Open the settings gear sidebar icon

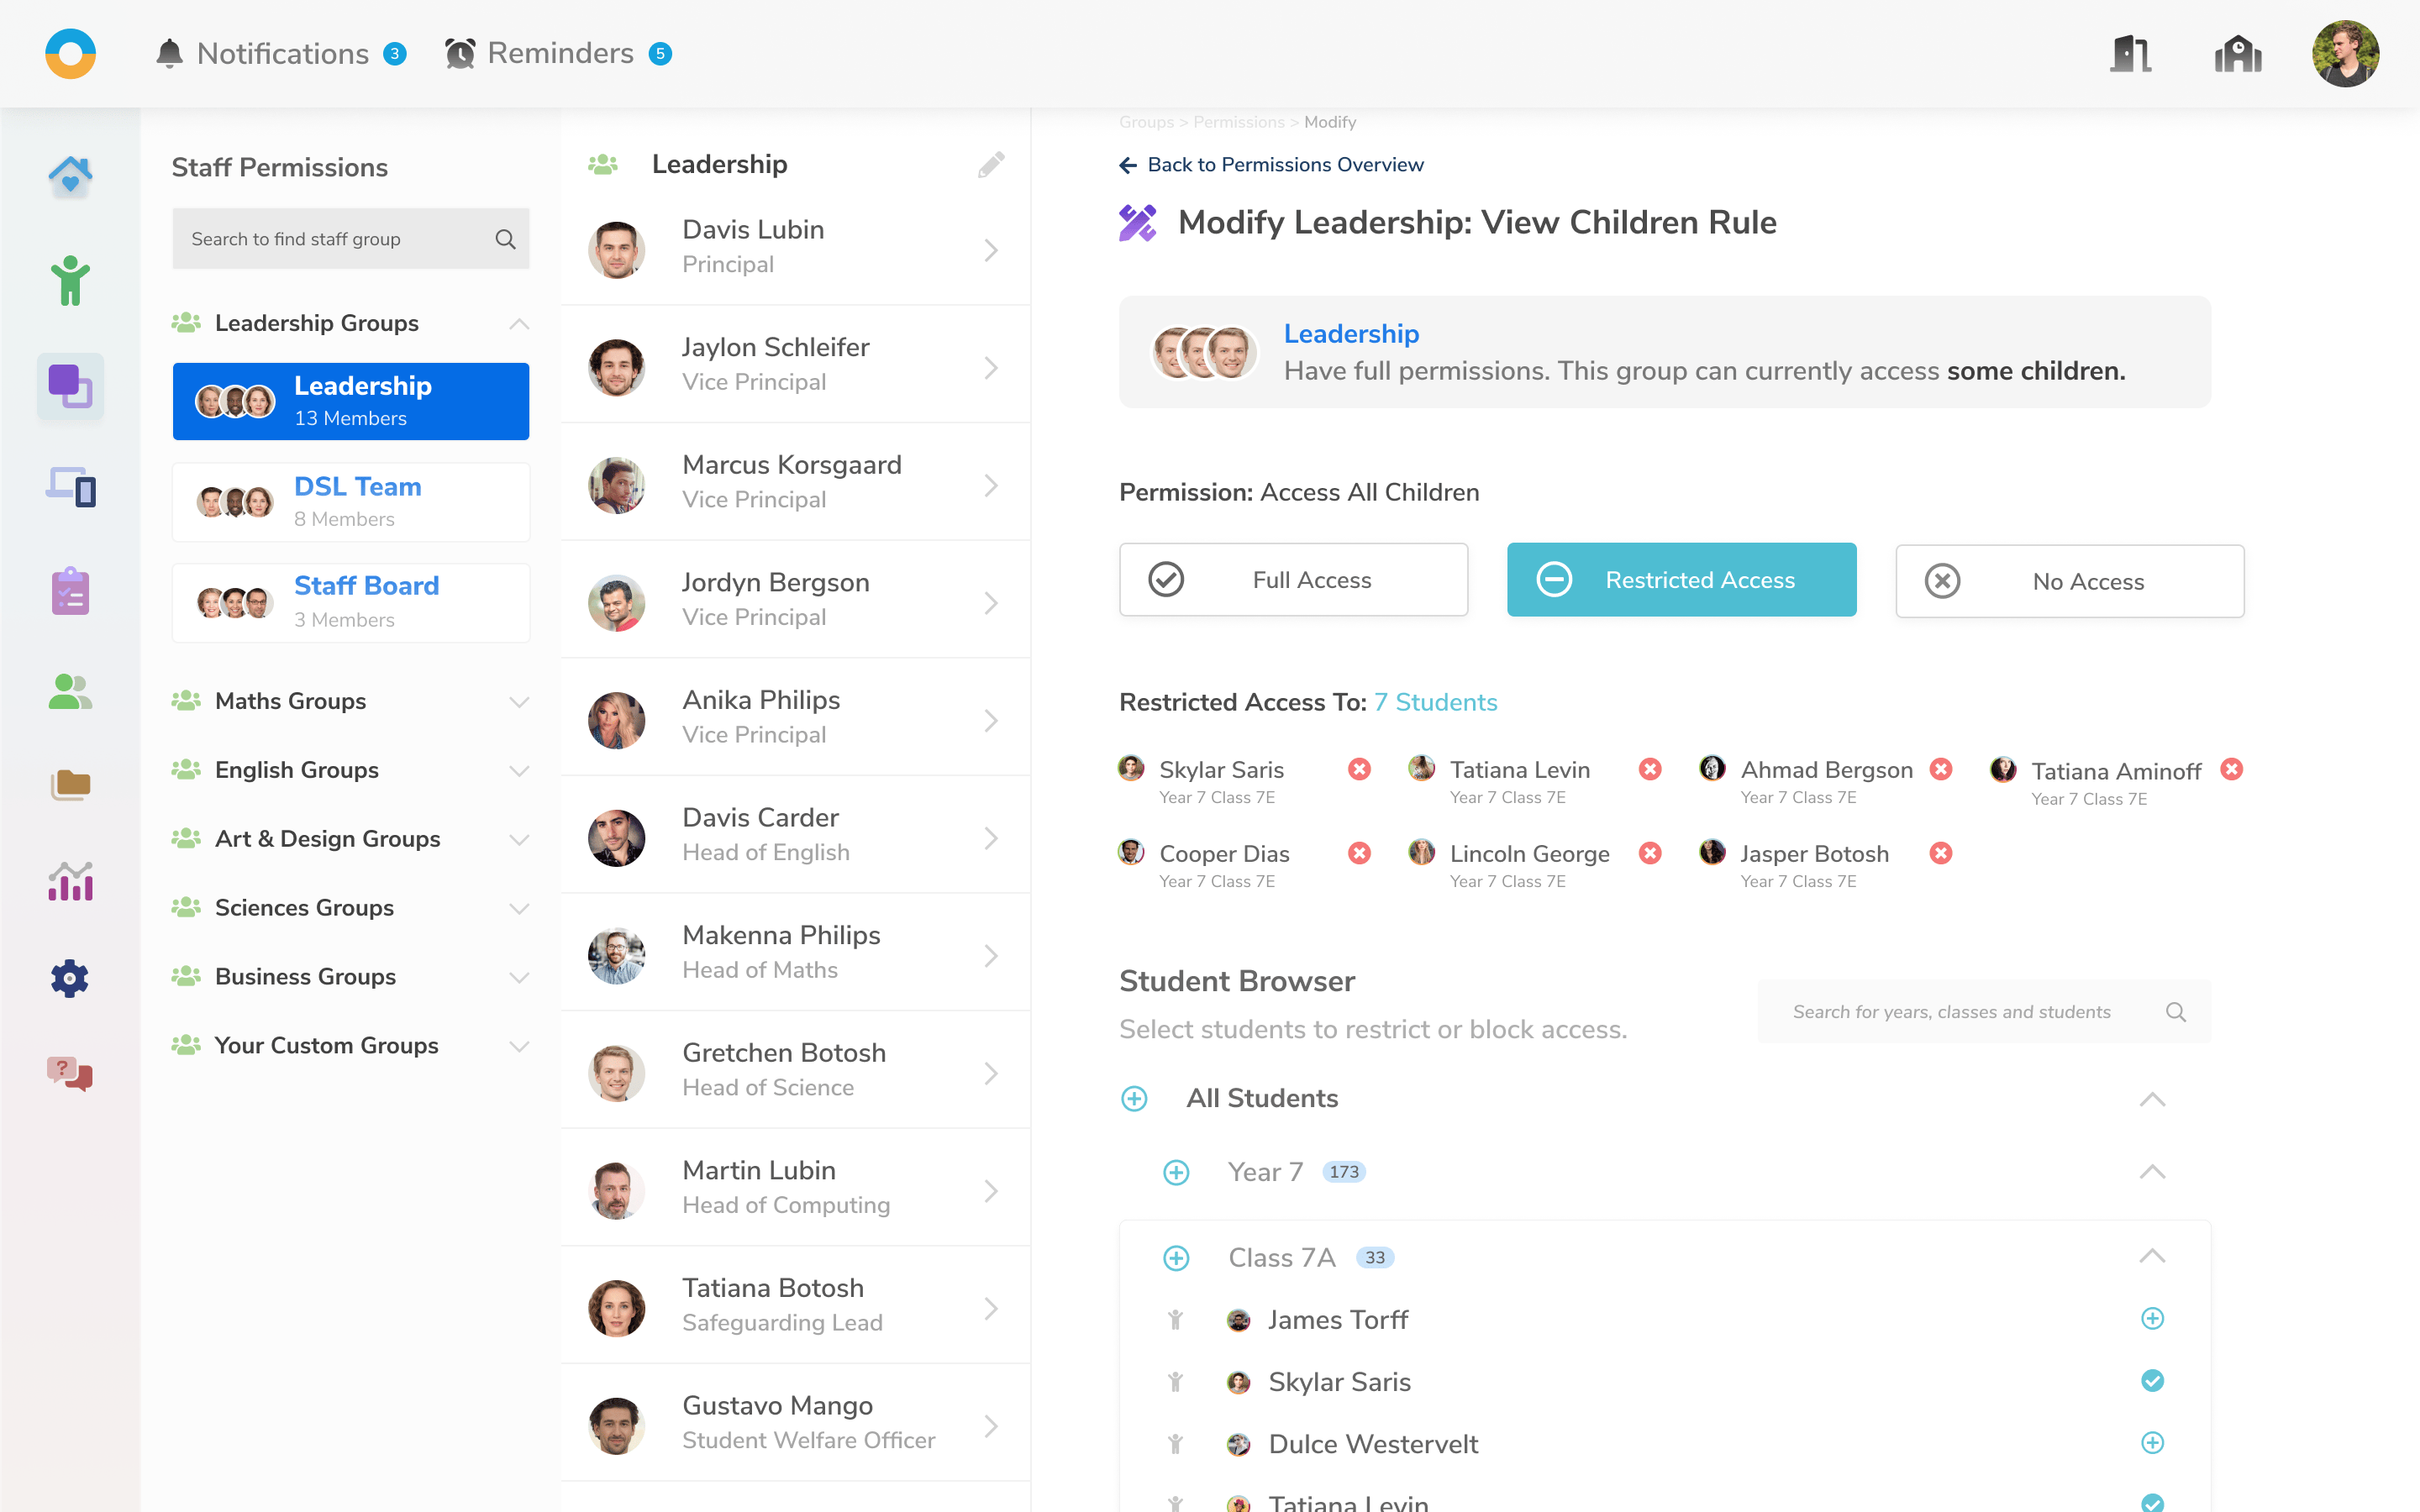coord(70,978)
